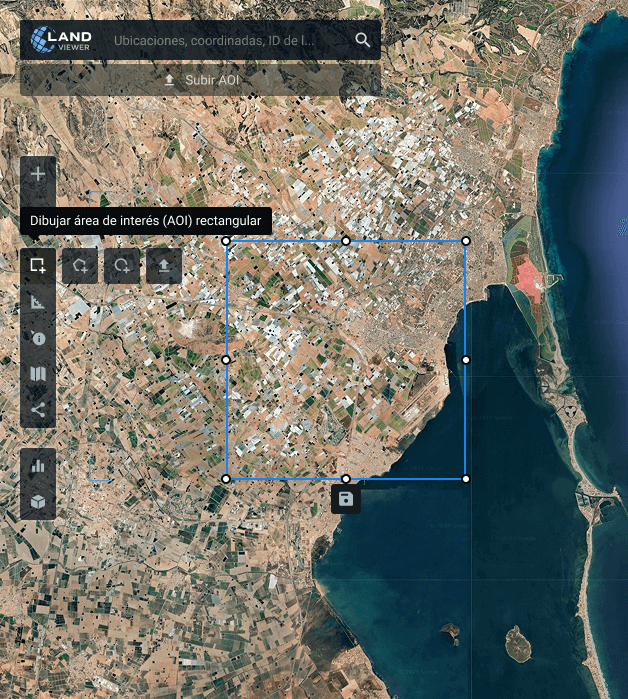The width and height of the screenshot is (628, 699).
Task: Click the top-left corner handle of AOI rectangle
Action: coord(226,241)
